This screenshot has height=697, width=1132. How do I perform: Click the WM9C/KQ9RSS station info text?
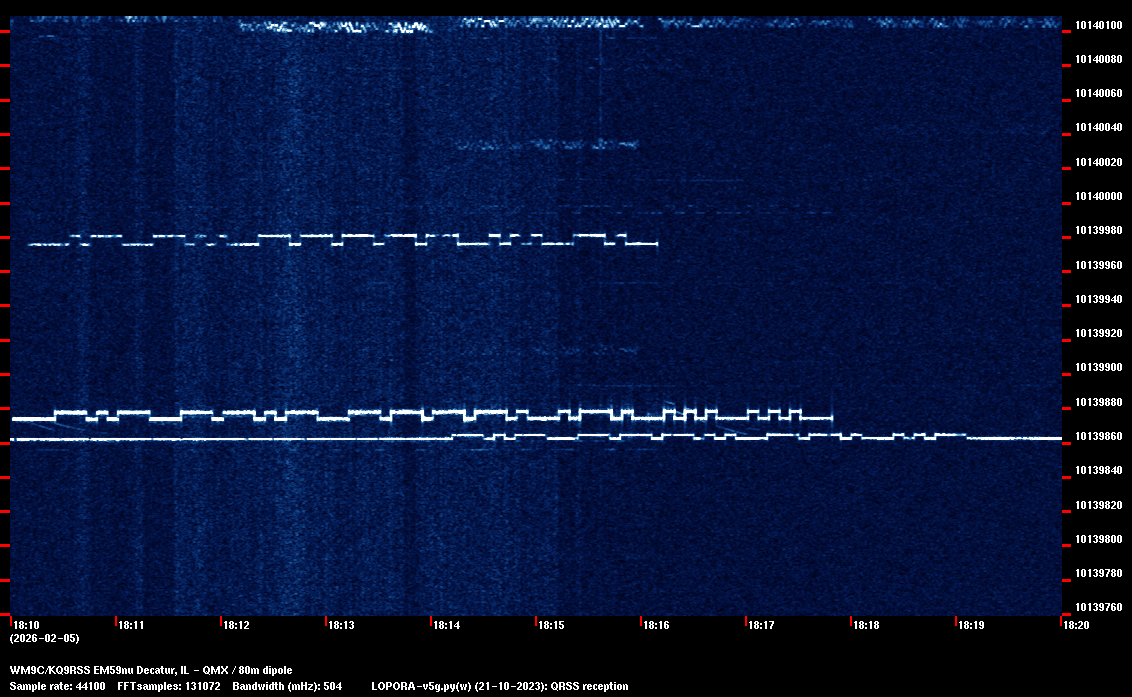tap(151, 670)
